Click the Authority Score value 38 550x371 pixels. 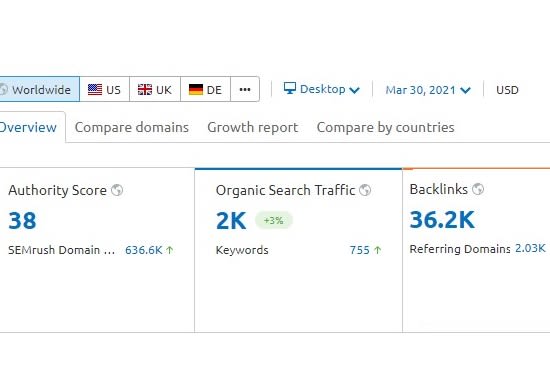pyautogui.click(x=22, y=221)
